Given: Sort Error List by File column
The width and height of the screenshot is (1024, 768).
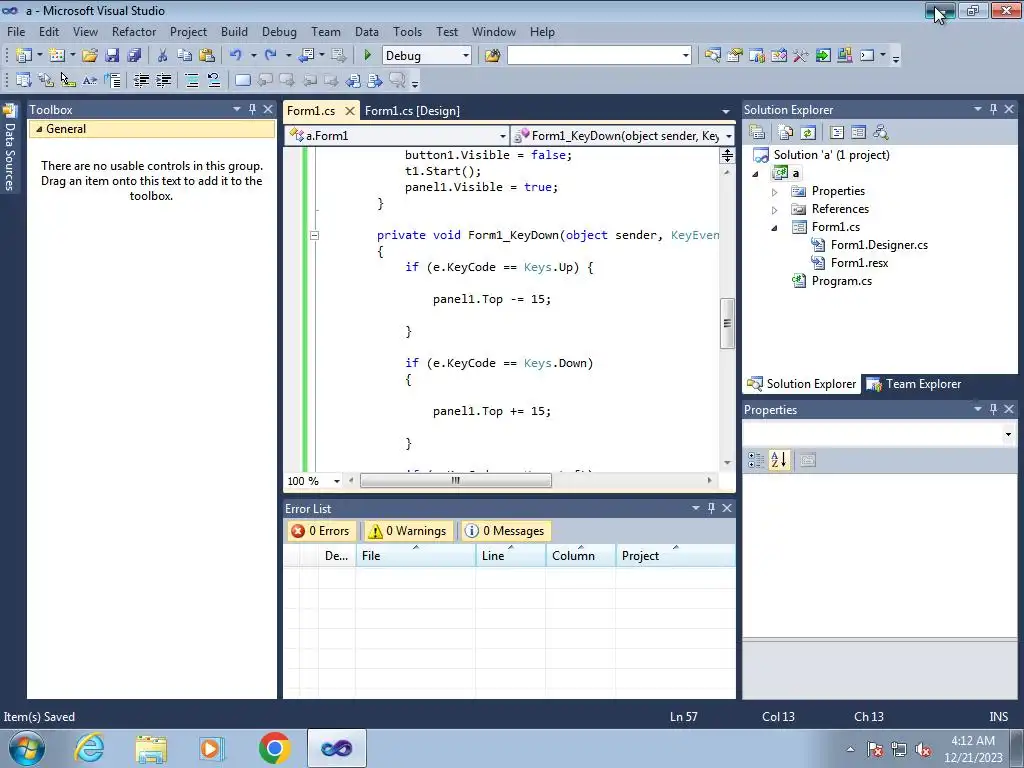Looking at the screenshot, I should pyautogui.click(x=415, y=555).
